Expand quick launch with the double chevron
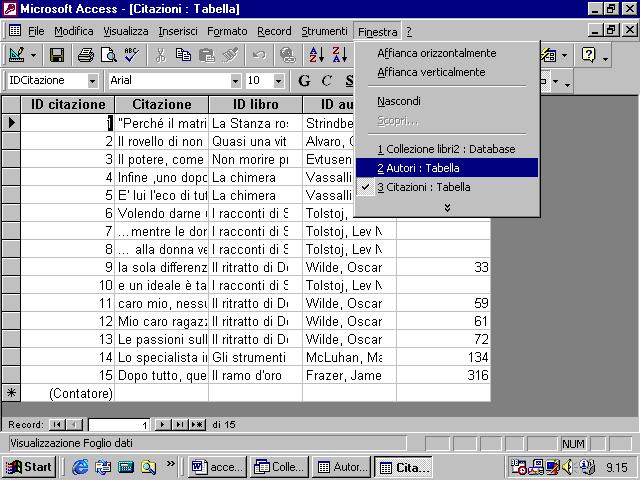 click(x=171, y=464)
